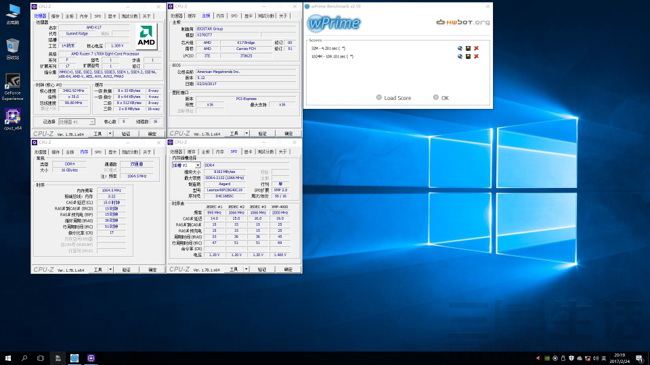Expand 工具 dropdown arrow in the DDR4 memory timings window
This screenshot has height=365, width=650.
point(110,270)
